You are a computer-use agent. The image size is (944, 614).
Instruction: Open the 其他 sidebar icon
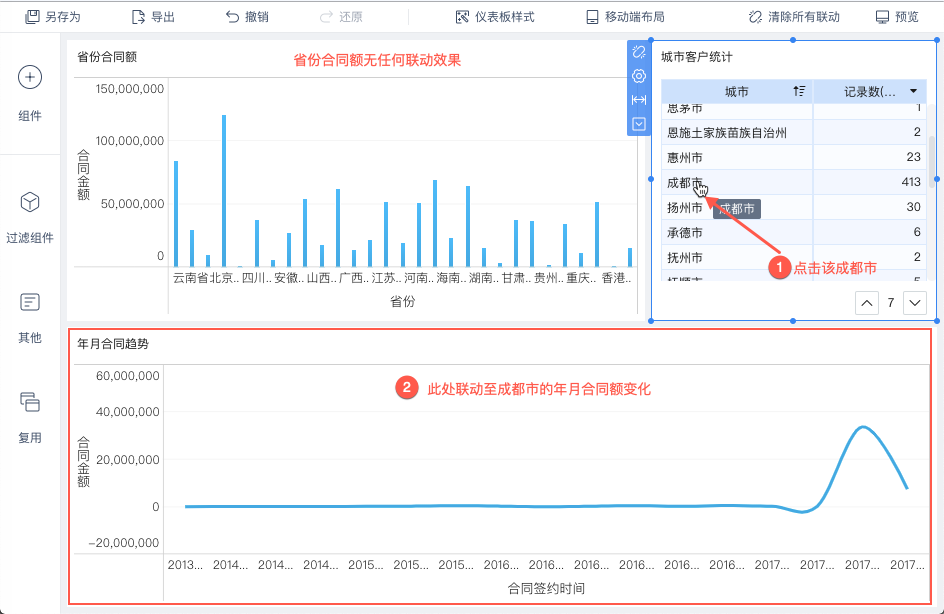tap(30, 302)
